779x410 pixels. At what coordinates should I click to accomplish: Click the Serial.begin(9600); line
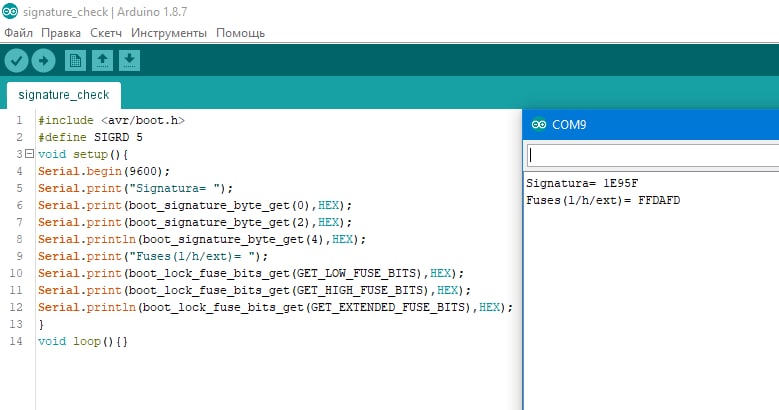(x=104, y=171)
